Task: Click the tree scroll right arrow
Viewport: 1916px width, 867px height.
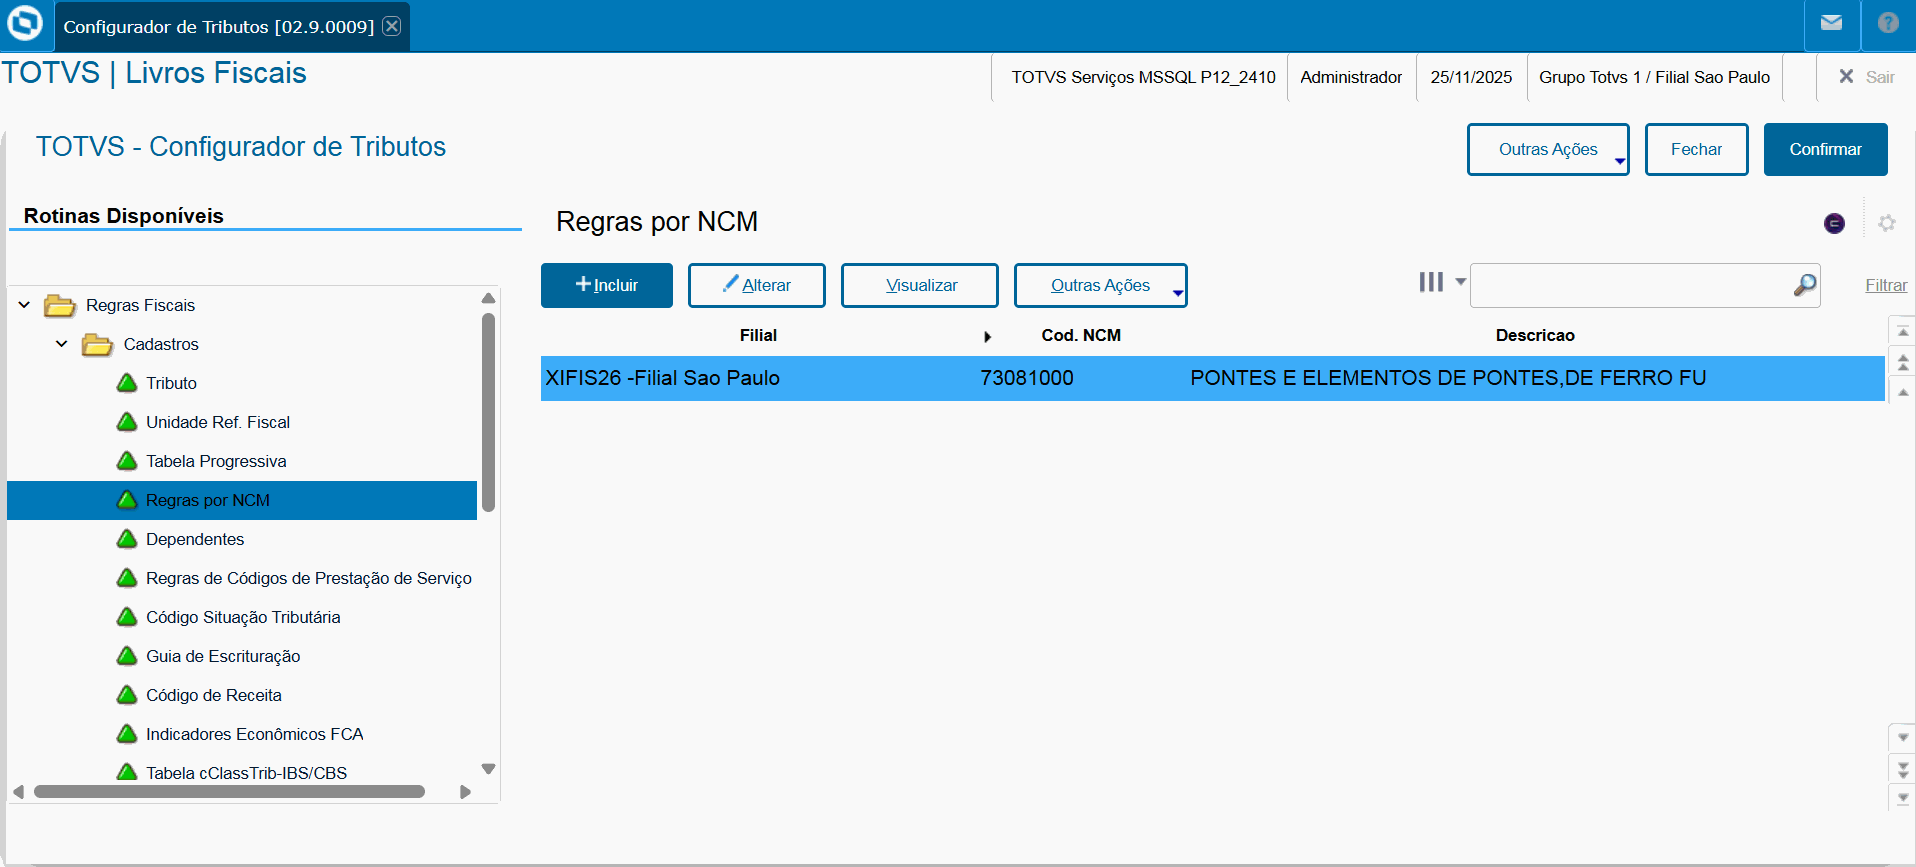Action: (x=465, y=792)
